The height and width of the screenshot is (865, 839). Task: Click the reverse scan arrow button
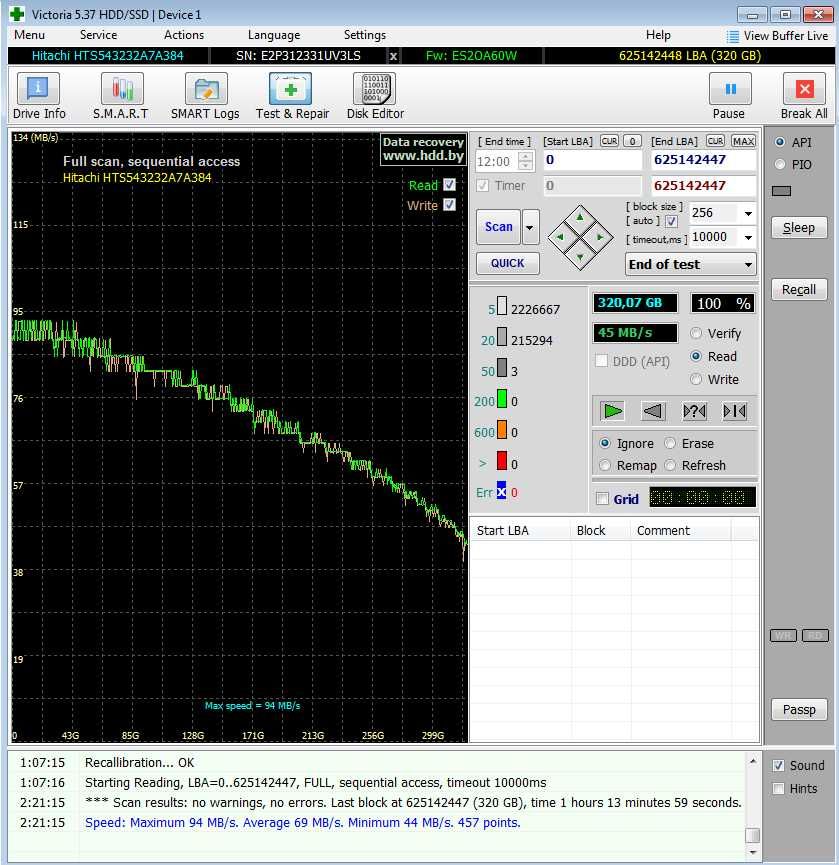[x=653, y=411]
